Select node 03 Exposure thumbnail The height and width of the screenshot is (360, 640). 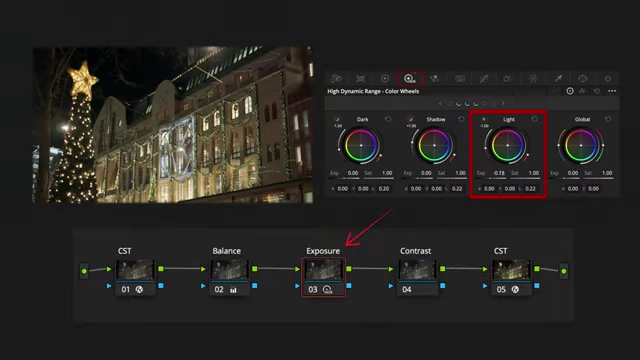[324, 270]
